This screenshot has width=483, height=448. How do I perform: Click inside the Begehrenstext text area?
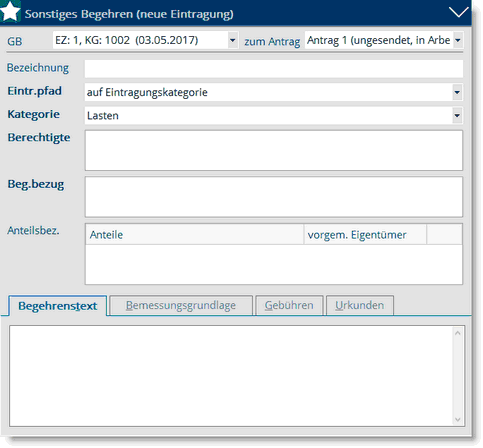(x=231, y=376)
